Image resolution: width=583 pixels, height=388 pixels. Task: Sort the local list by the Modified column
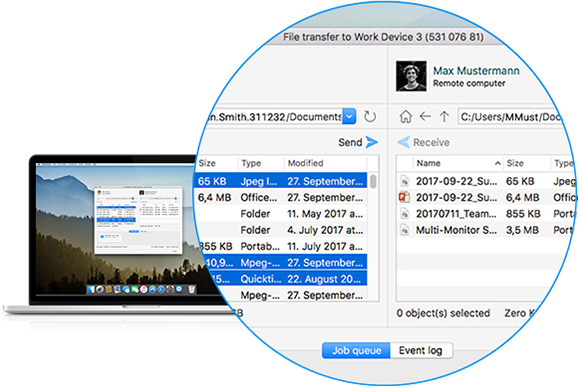(x=305, y=163)
